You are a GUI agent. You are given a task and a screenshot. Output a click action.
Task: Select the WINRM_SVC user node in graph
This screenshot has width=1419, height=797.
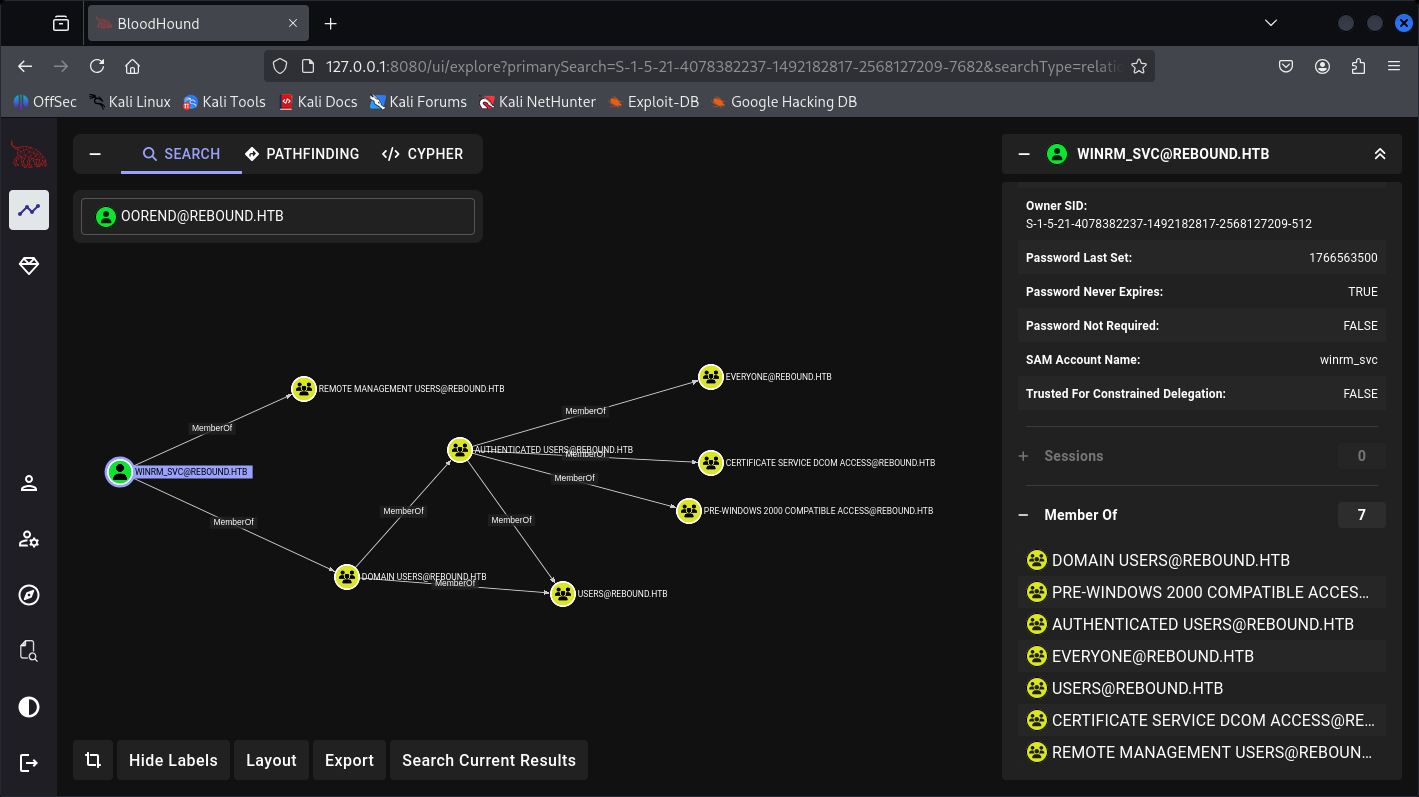[120, 472]
